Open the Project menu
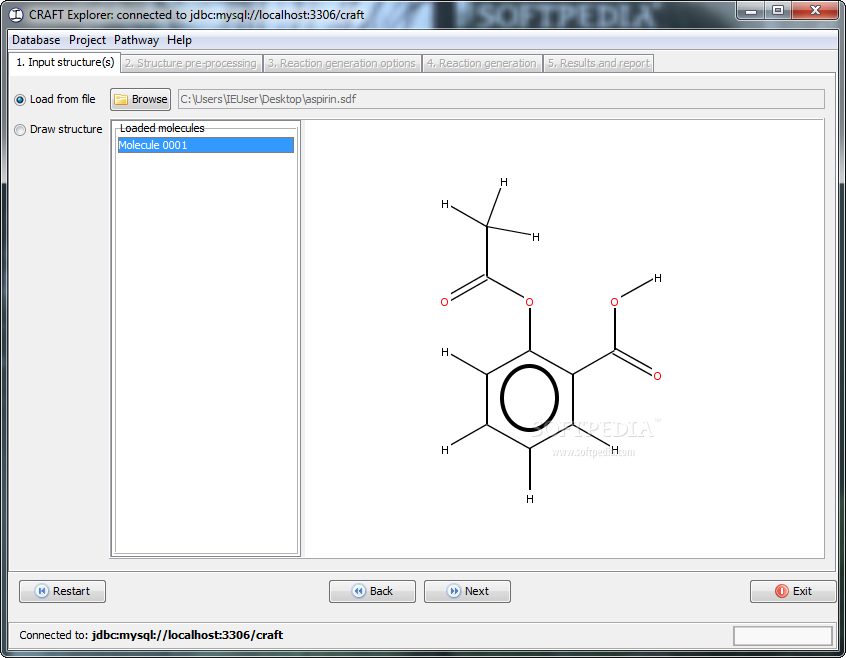The width and height of the screenshot is (846, 658). (87, 40)
